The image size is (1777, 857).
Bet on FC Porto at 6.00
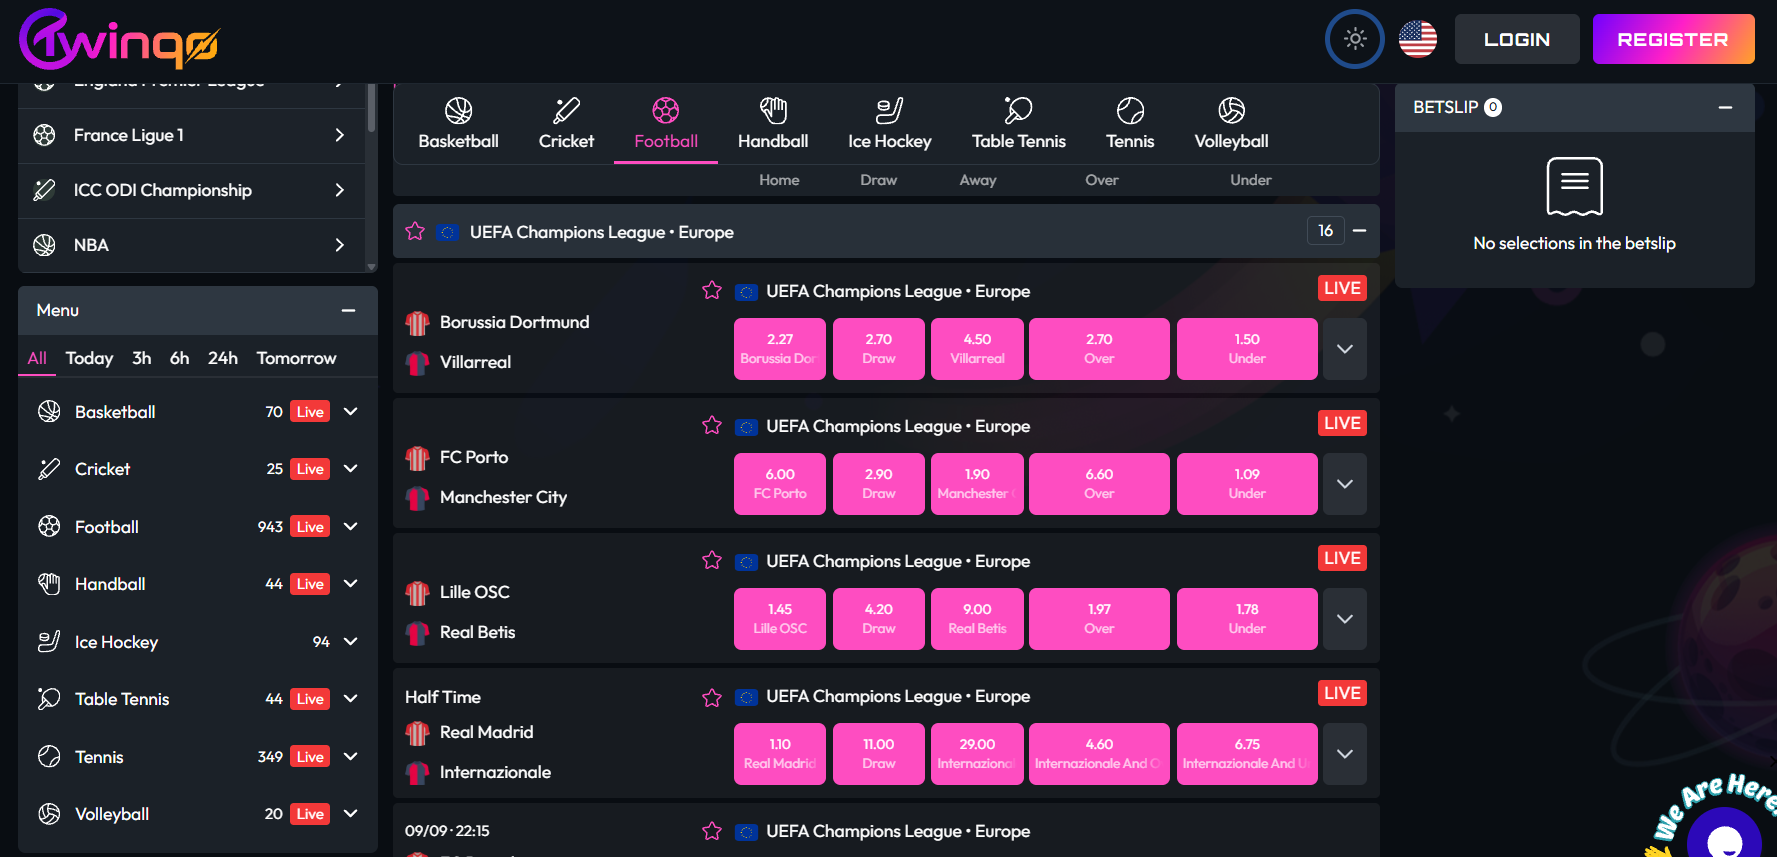tap(780, 484)
